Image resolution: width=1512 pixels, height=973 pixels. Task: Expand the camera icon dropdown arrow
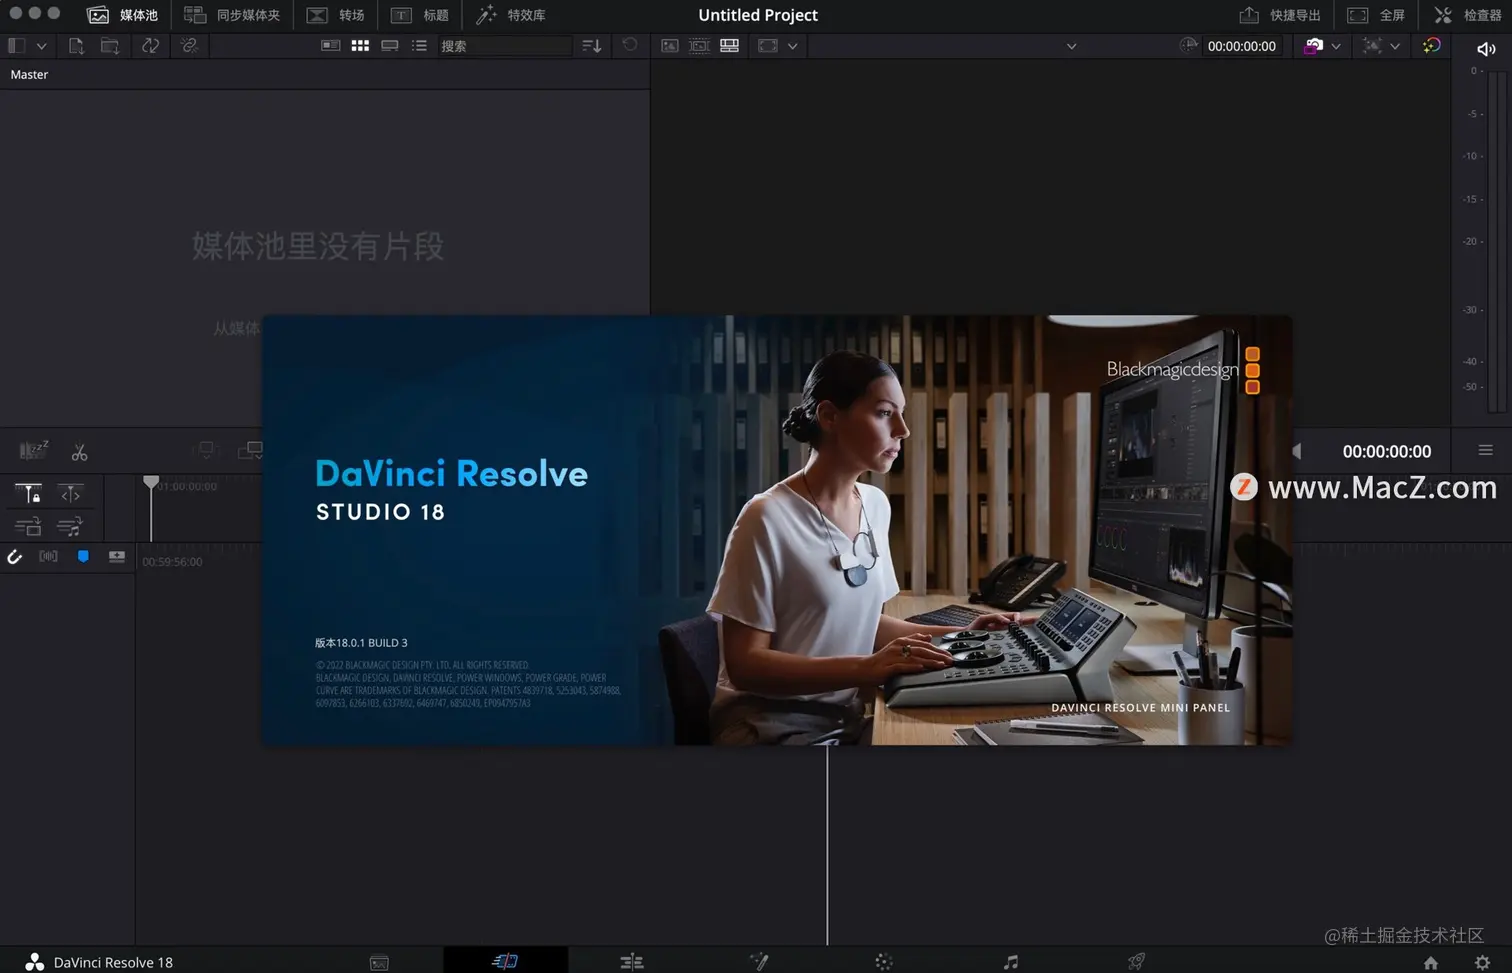click(x=1335, y=46)
